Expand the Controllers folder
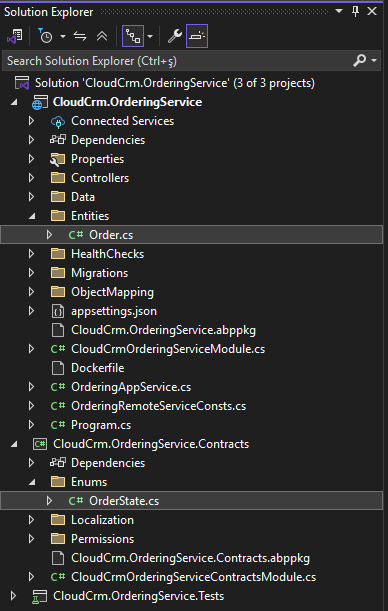This screenshot has height=611, width=388. (x=32, y=178)
